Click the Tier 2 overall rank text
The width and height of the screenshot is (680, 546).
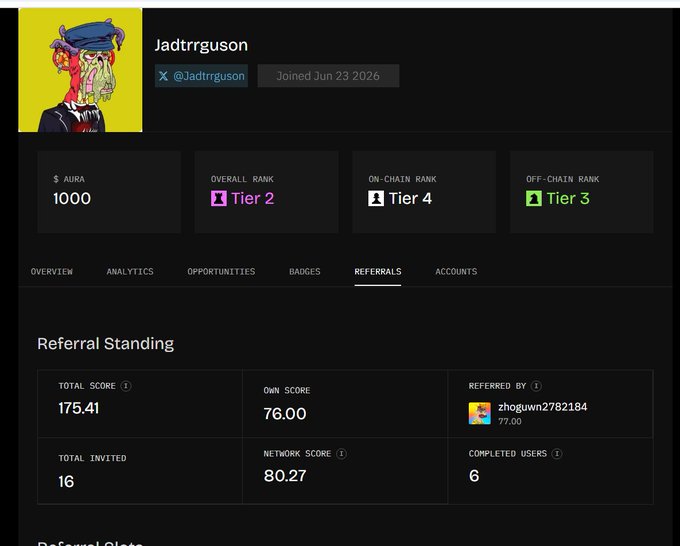point(253,199)
